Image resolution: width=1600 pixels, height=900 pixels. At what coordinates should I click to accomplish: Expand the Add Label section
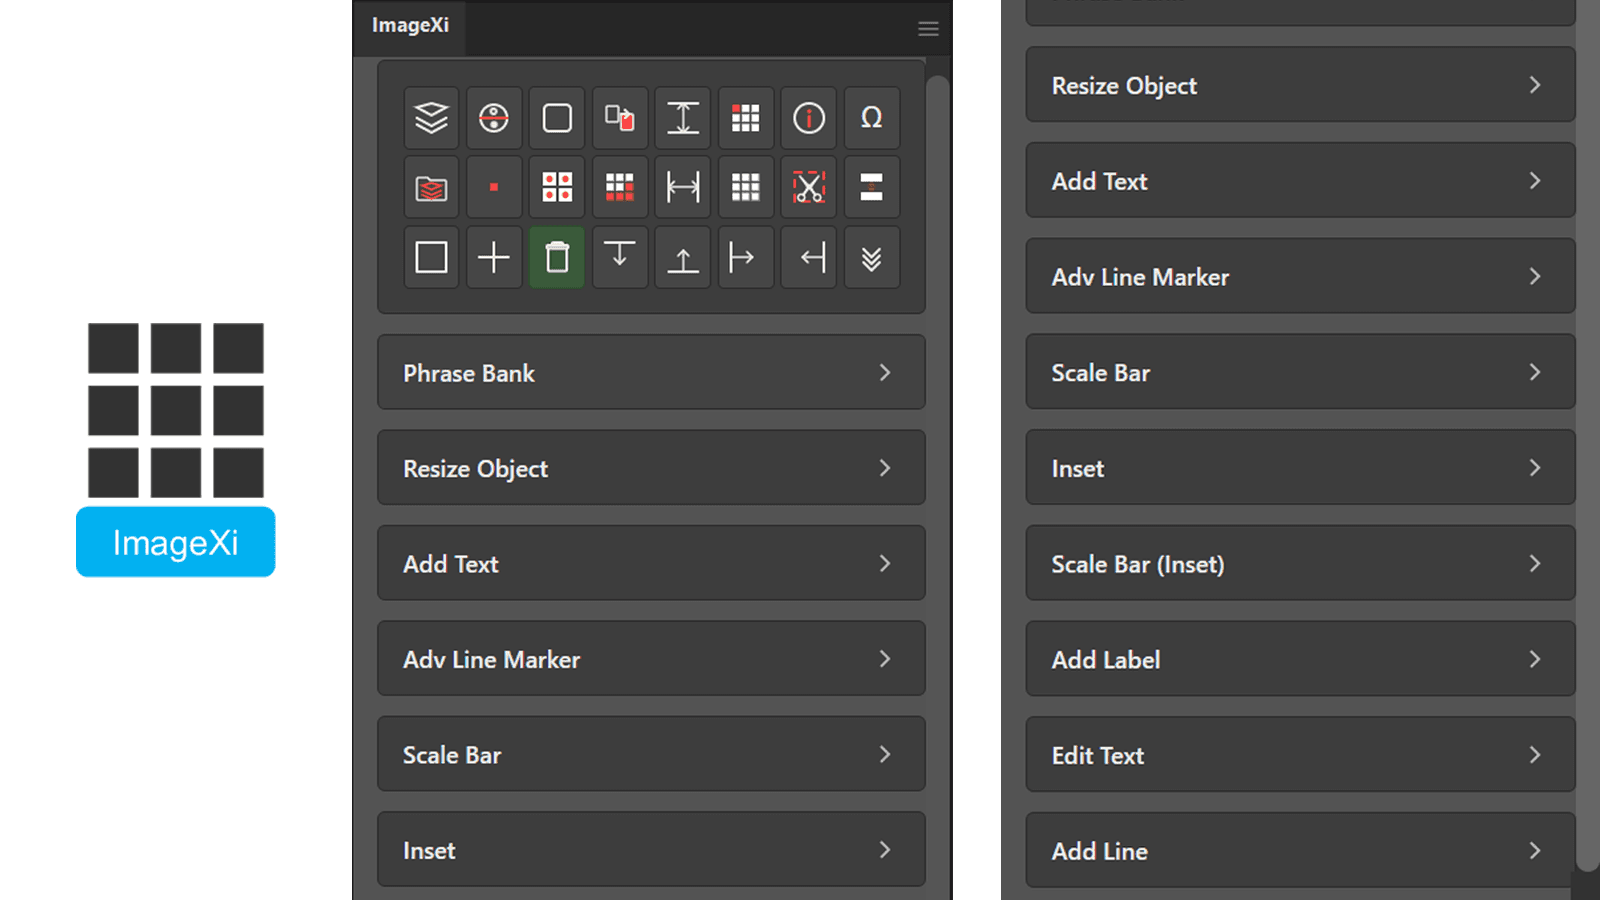coord(1300,659)
